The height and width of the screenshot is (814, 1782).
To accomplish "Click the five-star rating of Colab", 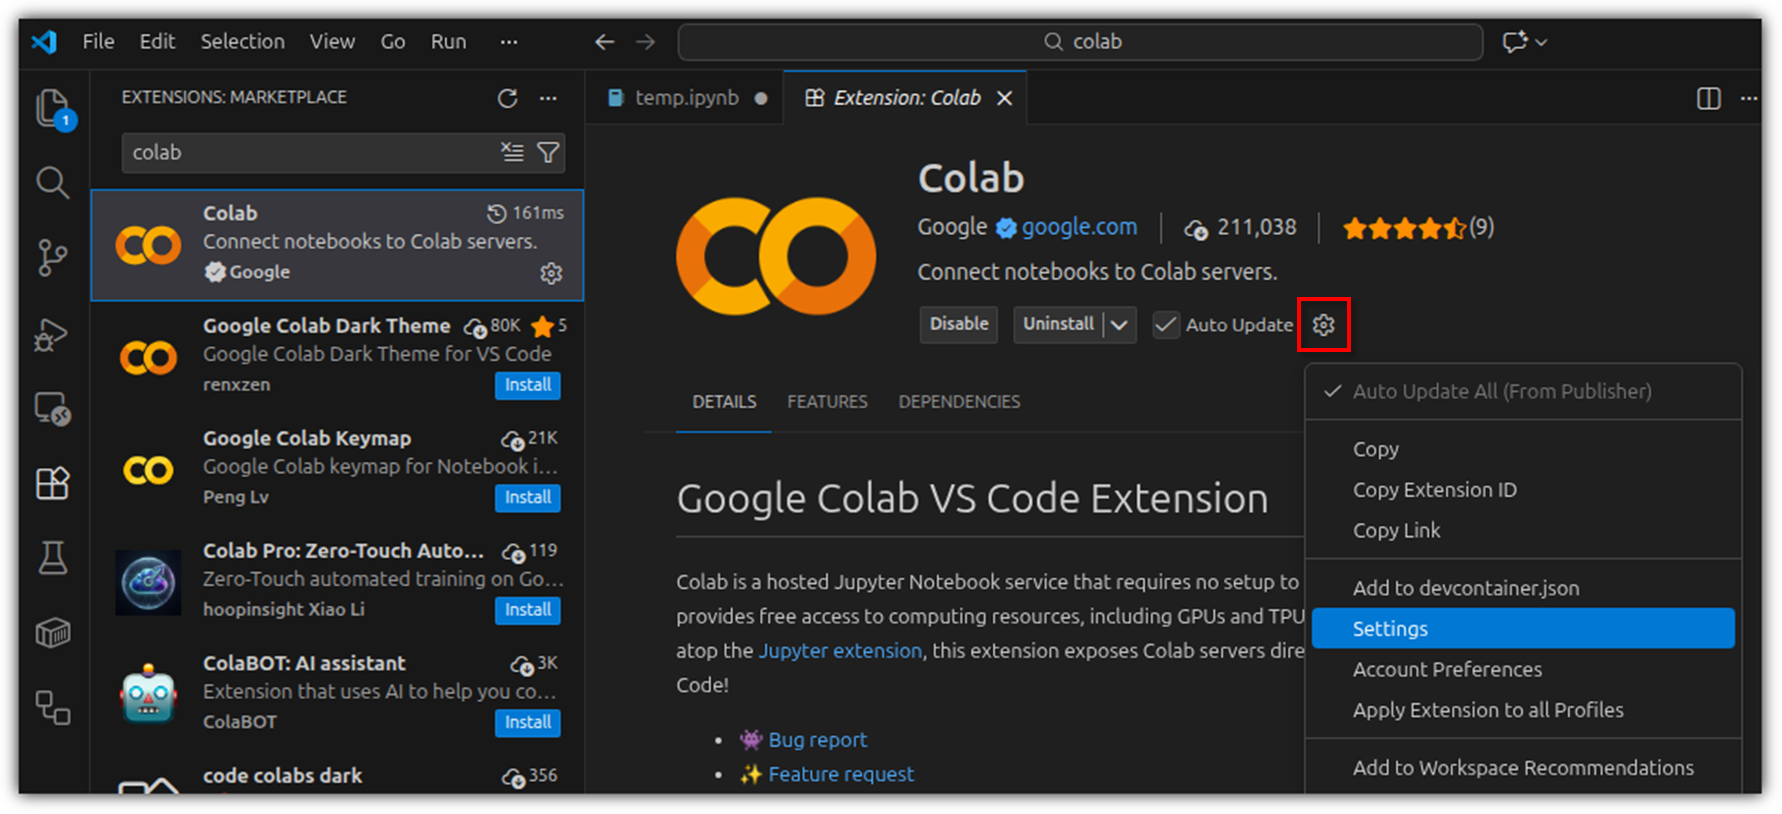I will (1405, 228).
